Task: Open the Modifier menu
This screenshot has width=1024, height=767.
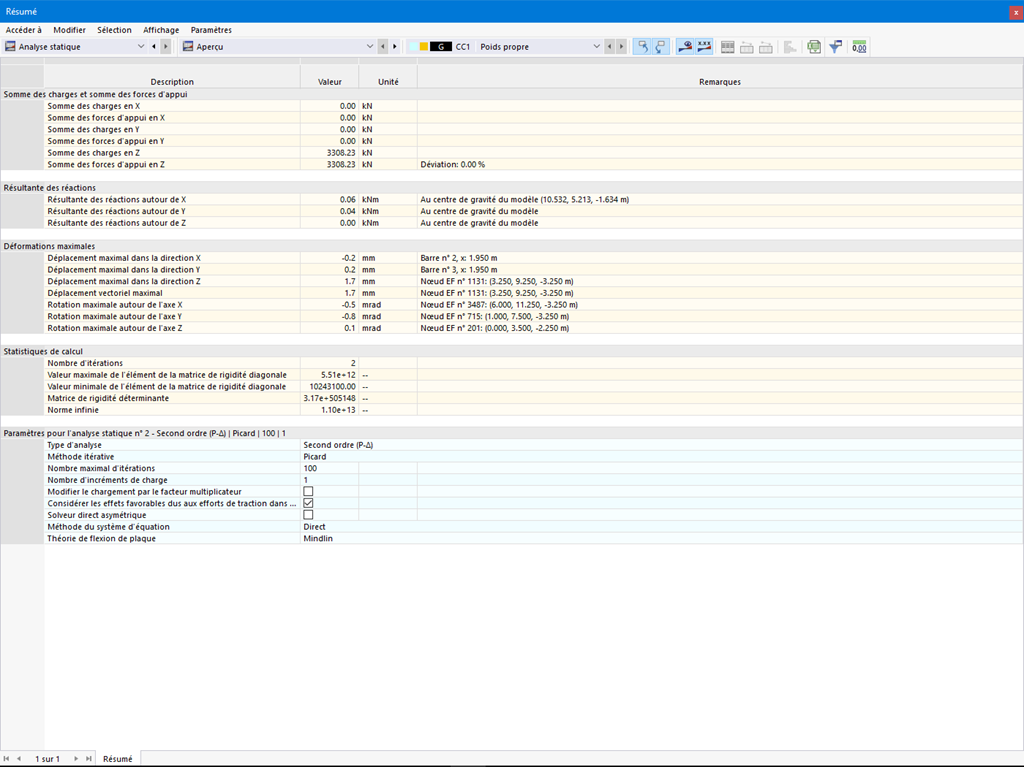Action: pos(69,30)
